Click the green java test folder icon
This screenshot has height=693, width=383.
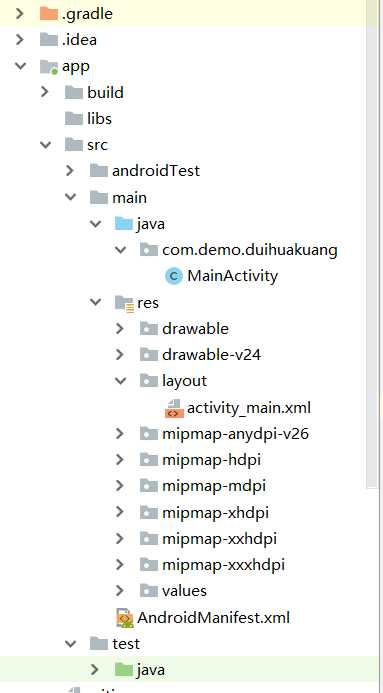(x=124, y=670)
